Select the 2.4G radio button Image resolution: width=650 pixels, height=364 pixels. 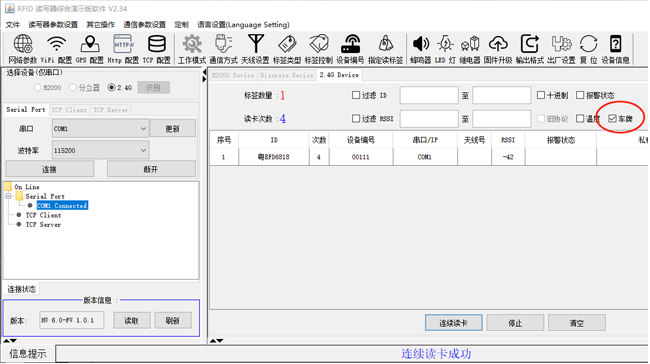111,87
